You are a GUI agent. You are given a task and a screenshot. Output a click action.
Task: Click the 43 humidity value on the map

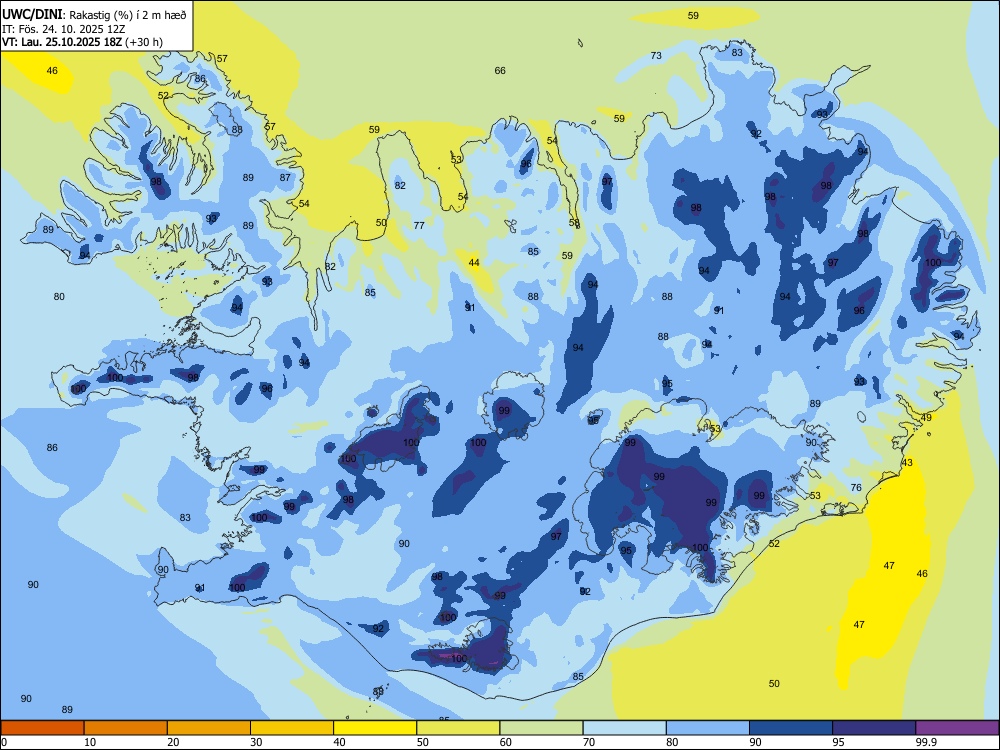click(x=907, y=463)
